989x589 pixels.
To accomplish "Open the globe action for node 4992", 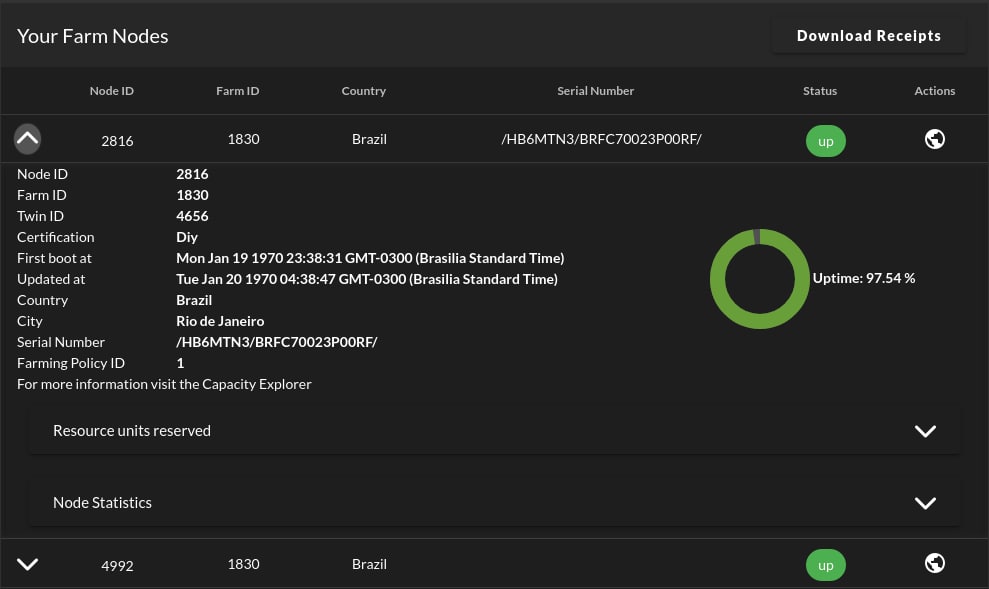I will pos(934,563).
